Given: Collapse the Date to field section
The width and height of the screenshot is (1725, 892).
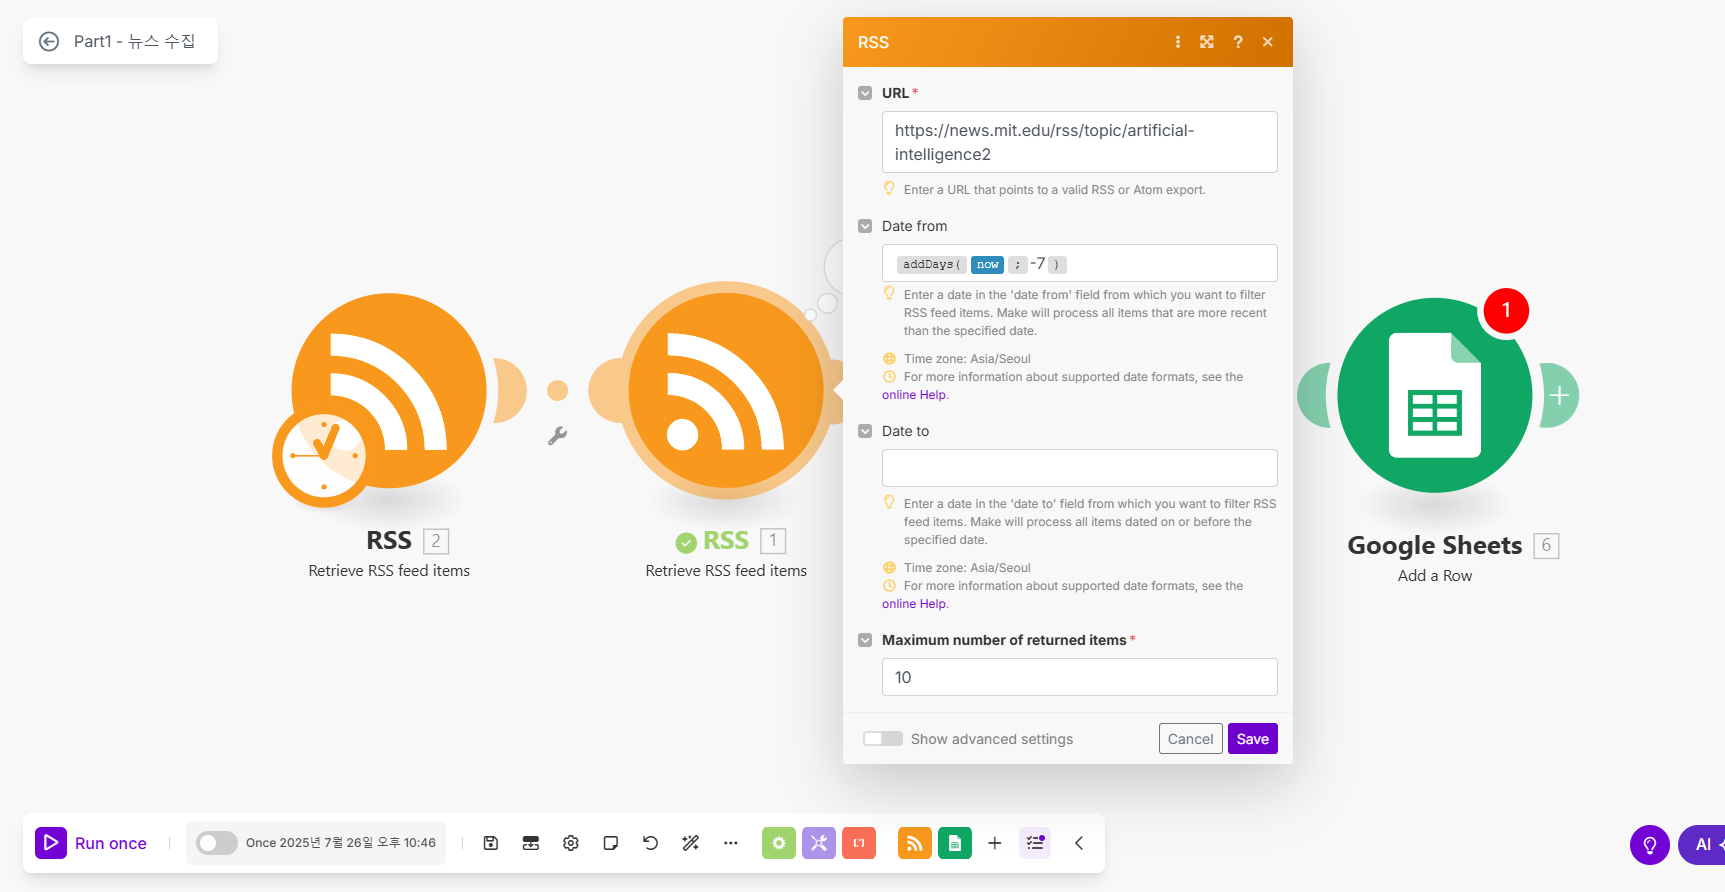Looking at the screenshot, I should 865,431.
